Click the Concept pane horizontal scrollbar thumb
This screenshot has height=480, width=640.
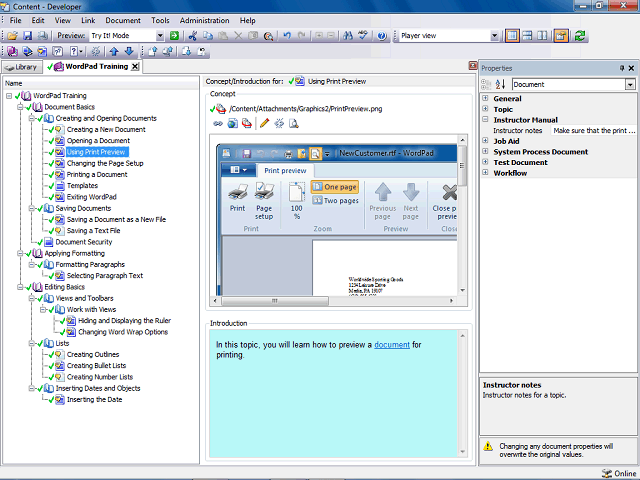coord(275,301)
